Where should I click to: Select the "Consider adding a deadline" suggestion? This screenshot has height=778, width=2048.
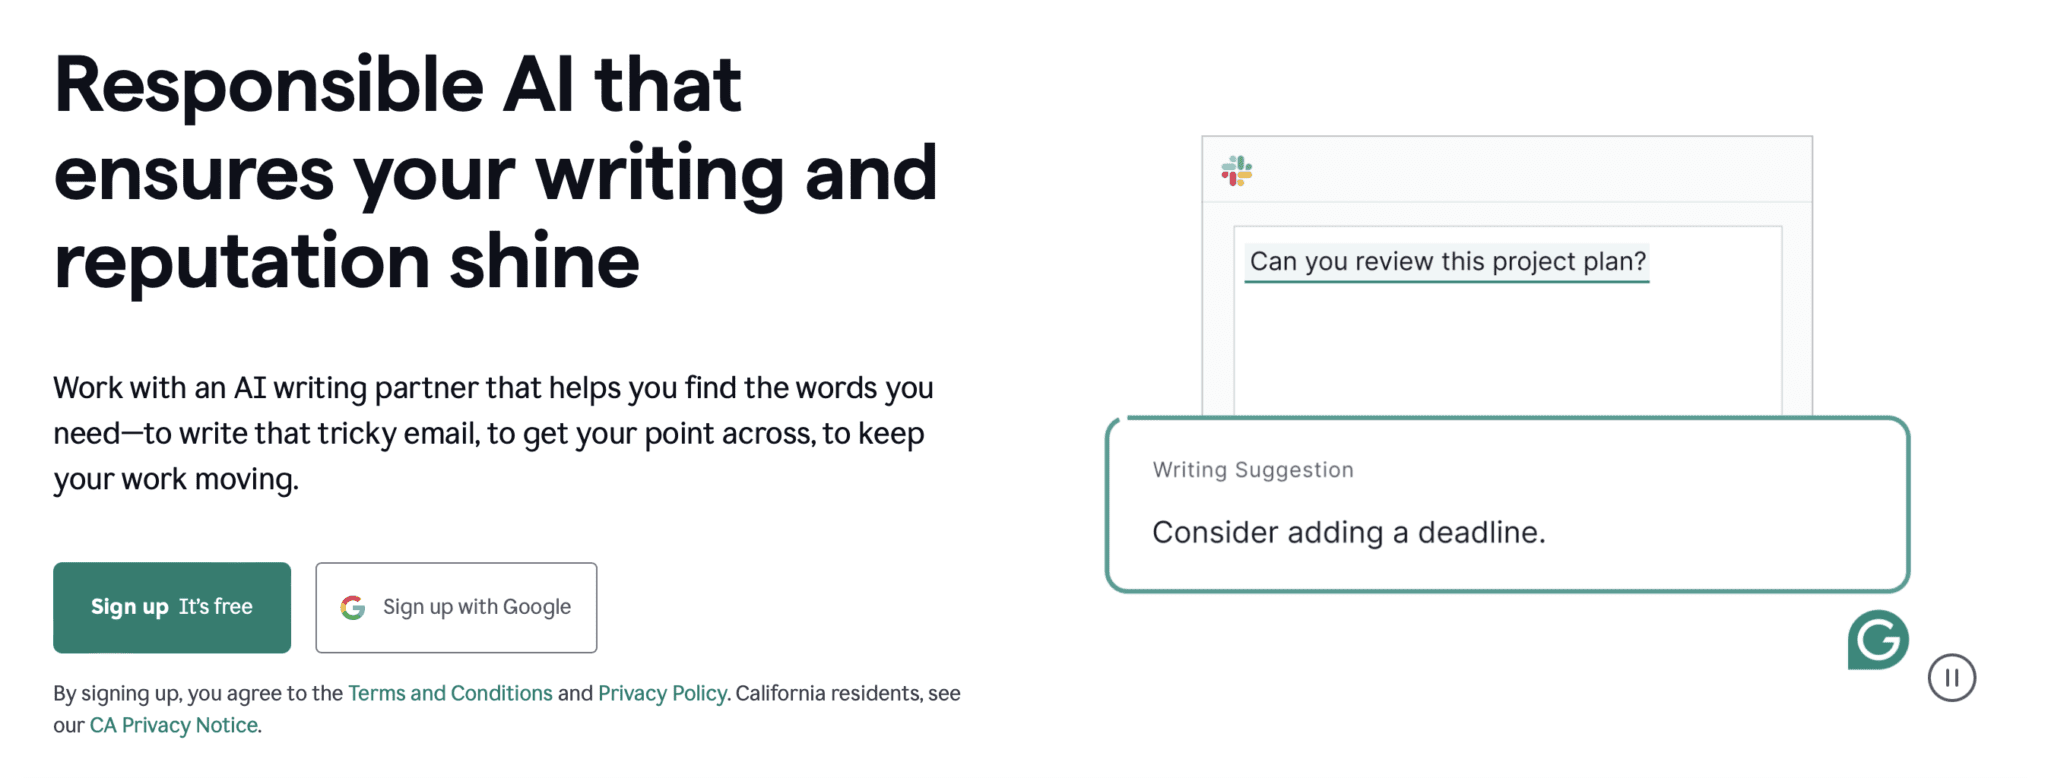[x=1348, y=533]
